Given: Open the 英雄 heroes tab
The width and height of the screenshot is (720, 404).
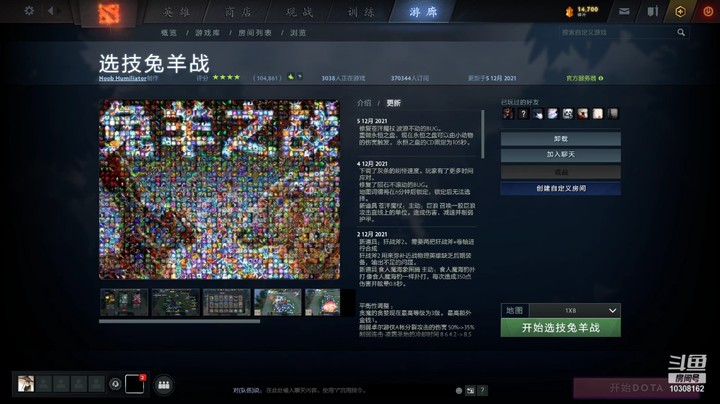Looking at the screenshot, I should 177,12.
